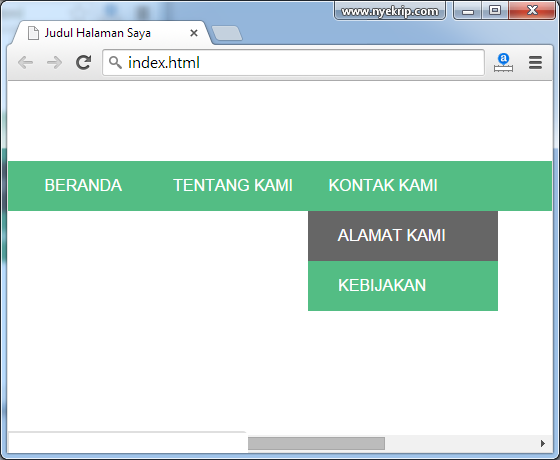The width and height of the screenshot is (560, 460).
Task: Click the search magnifier in the address bar
Action: (115, 62)
